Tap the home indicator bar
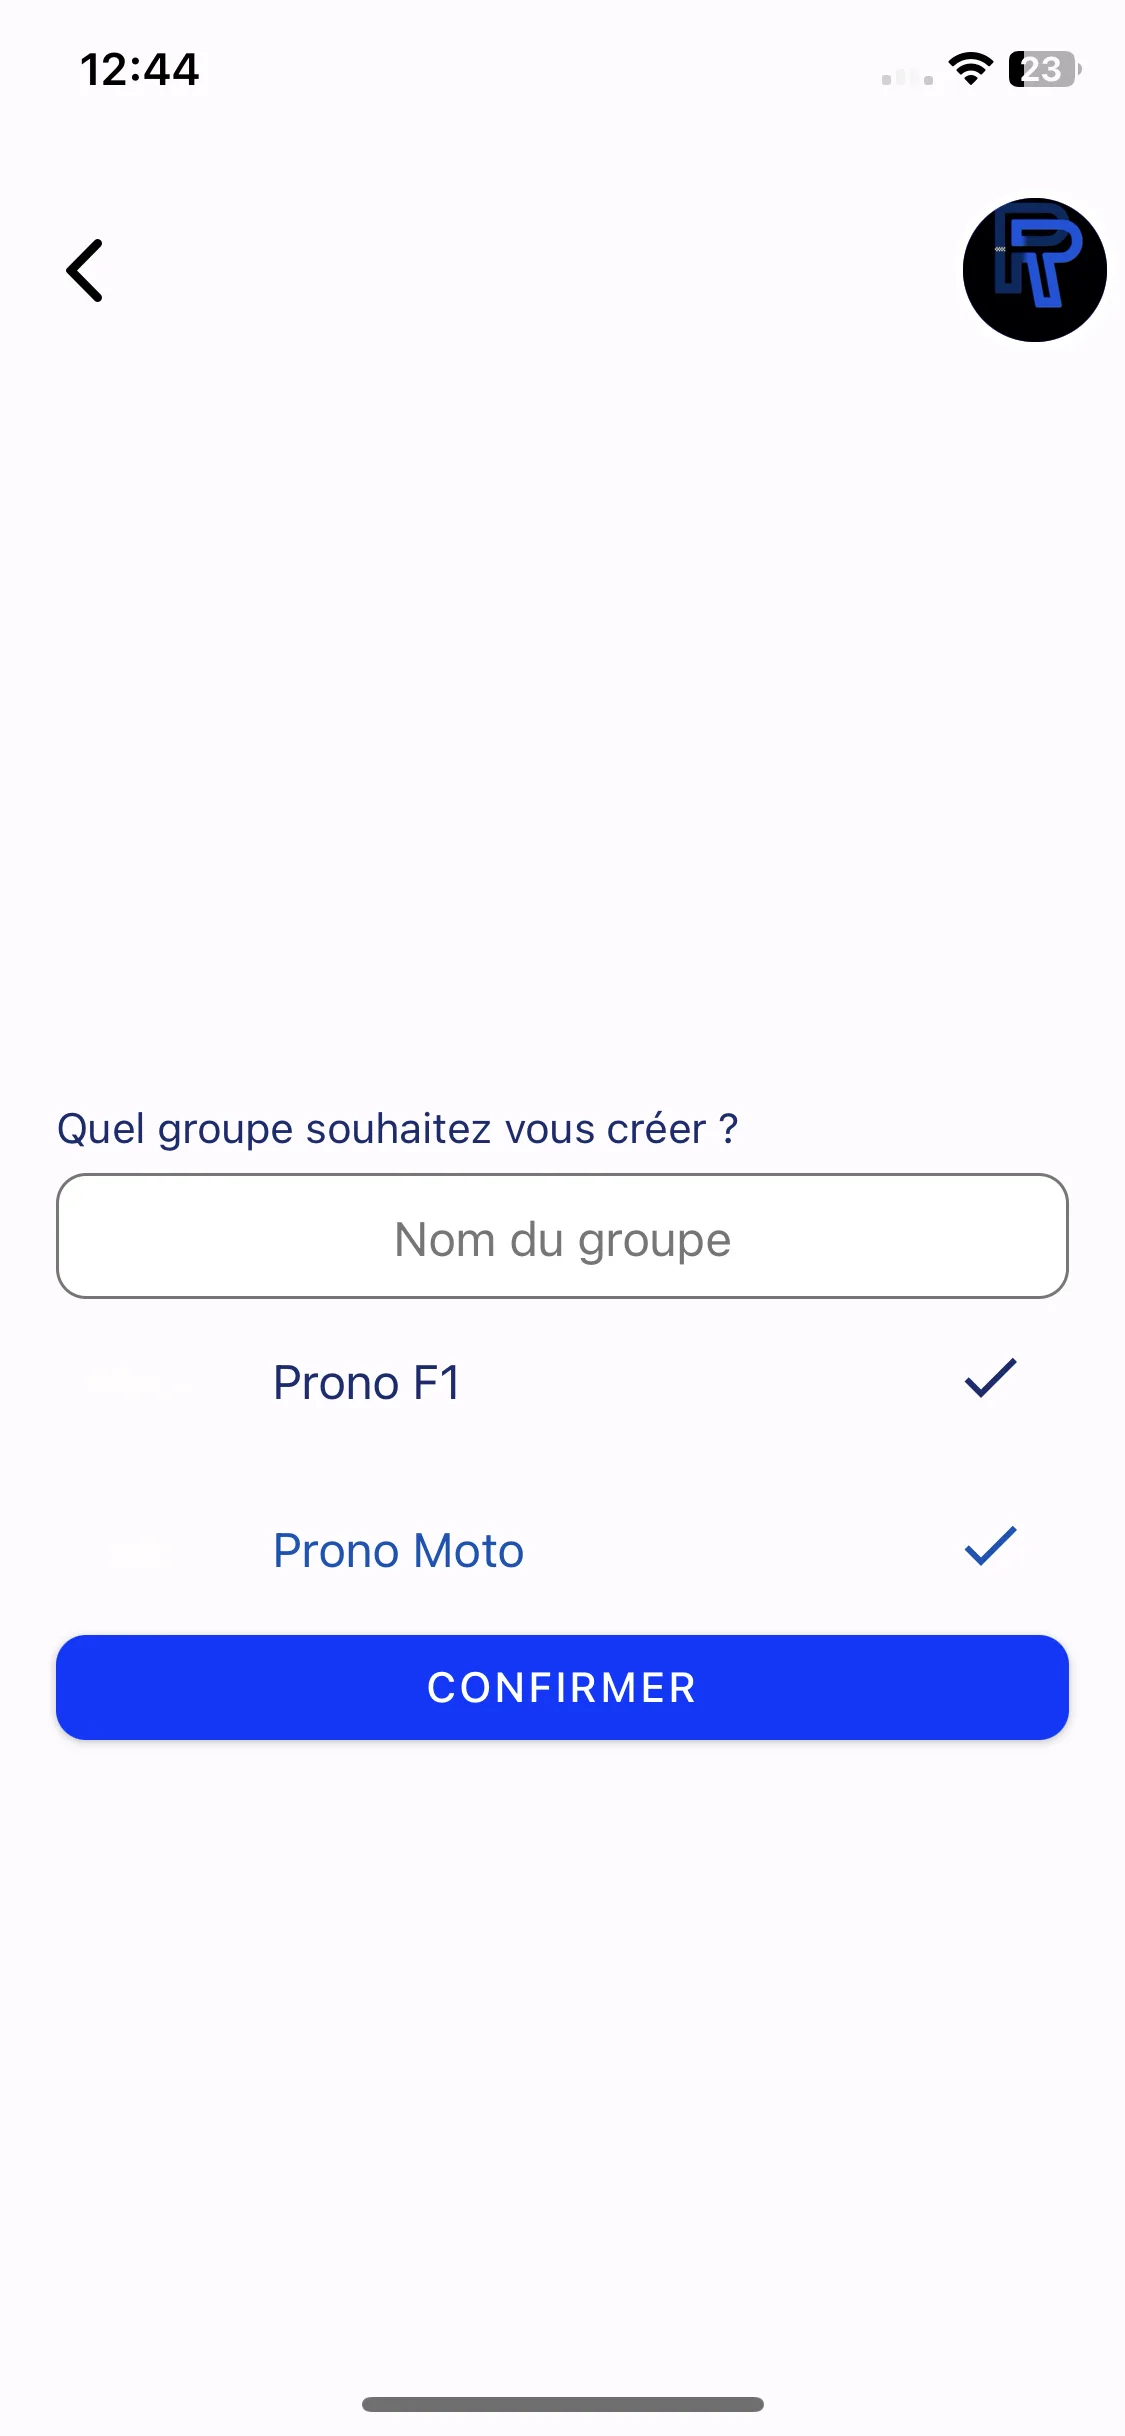This screenshot has height=2436, width=1125. [562, 2404]
